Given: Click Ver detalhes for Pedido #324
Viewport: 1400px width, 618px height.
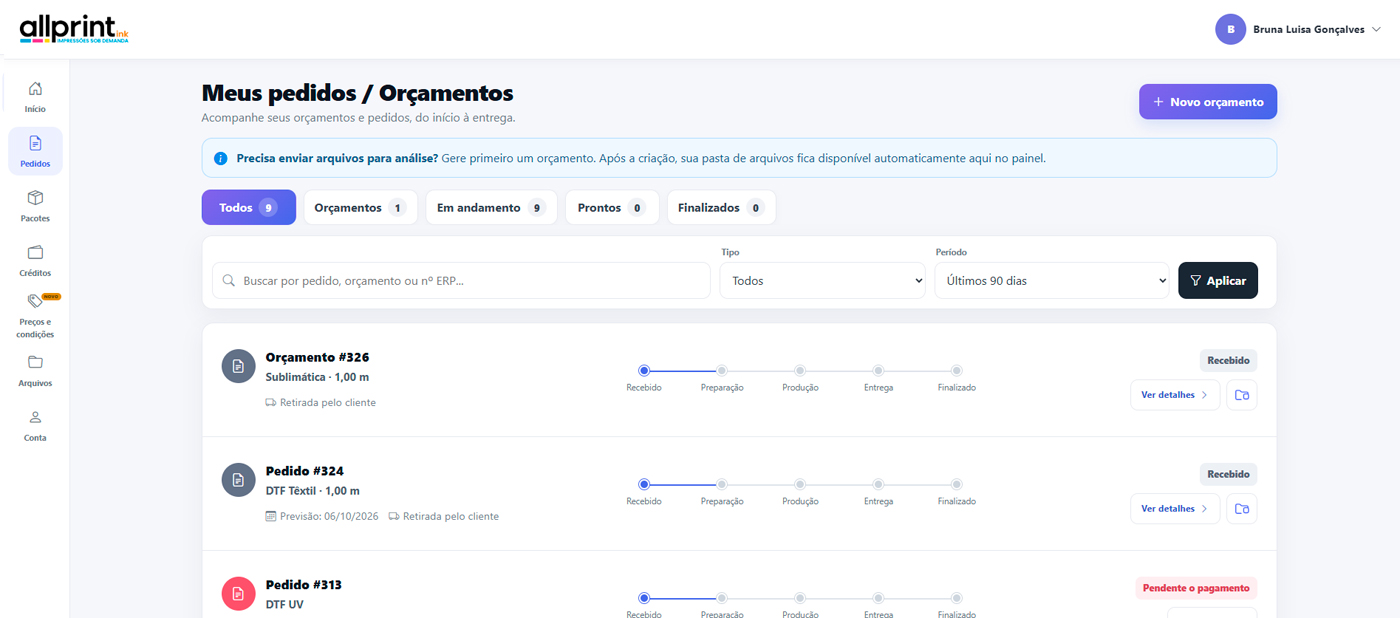Looking at the screenshot, I should coord(1175,509).
